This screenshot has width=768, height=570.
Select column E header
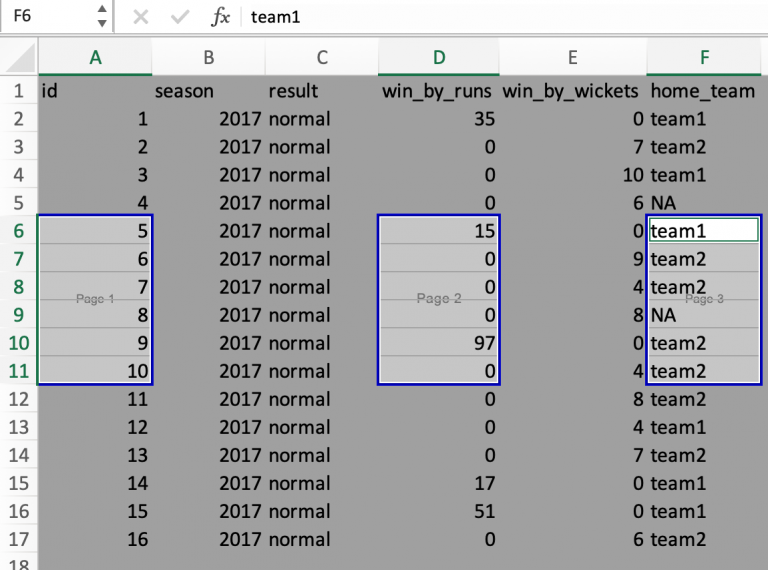coord(573,58)
